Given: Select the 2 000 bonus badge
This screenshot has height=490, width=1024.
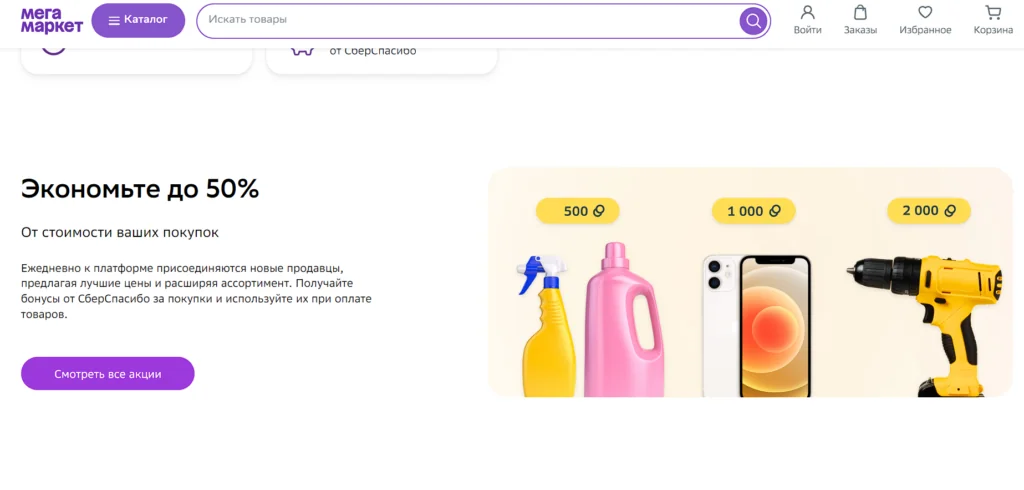Looking at the screenshot, I should point(928,211).
